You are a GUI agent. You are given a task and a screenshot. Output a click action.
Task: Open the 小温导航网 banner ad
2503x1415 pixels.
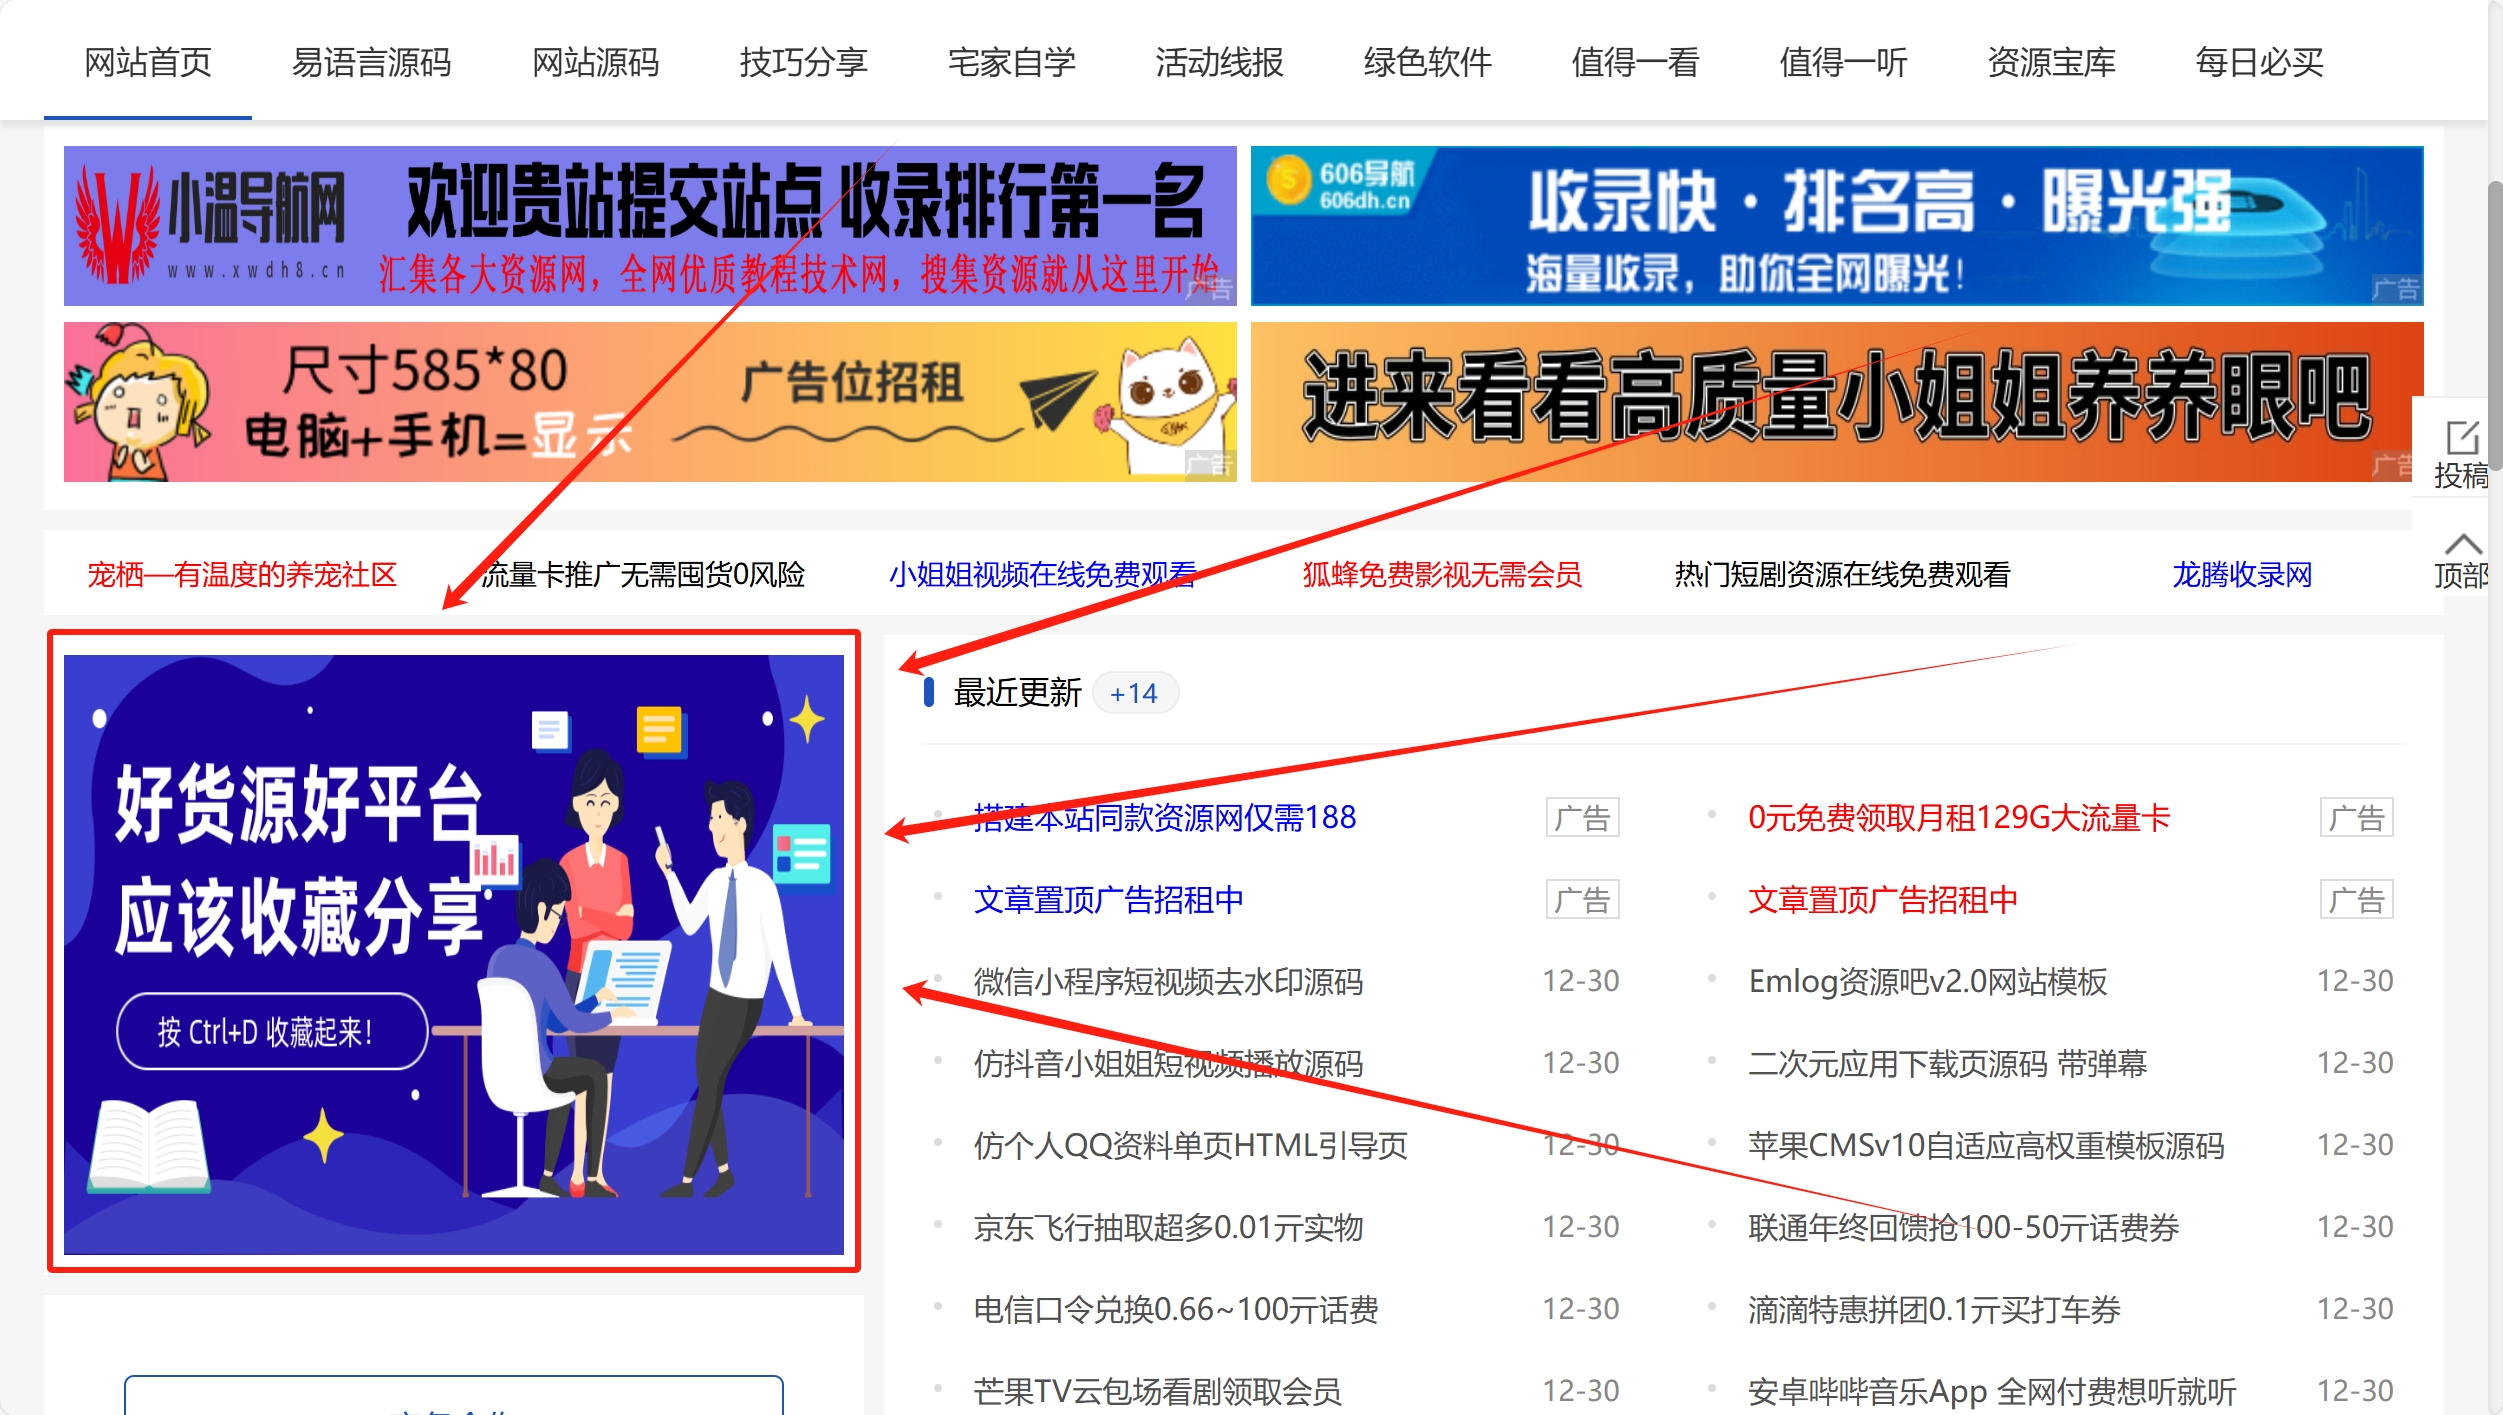pyautogui.click(x=650, y=226)
